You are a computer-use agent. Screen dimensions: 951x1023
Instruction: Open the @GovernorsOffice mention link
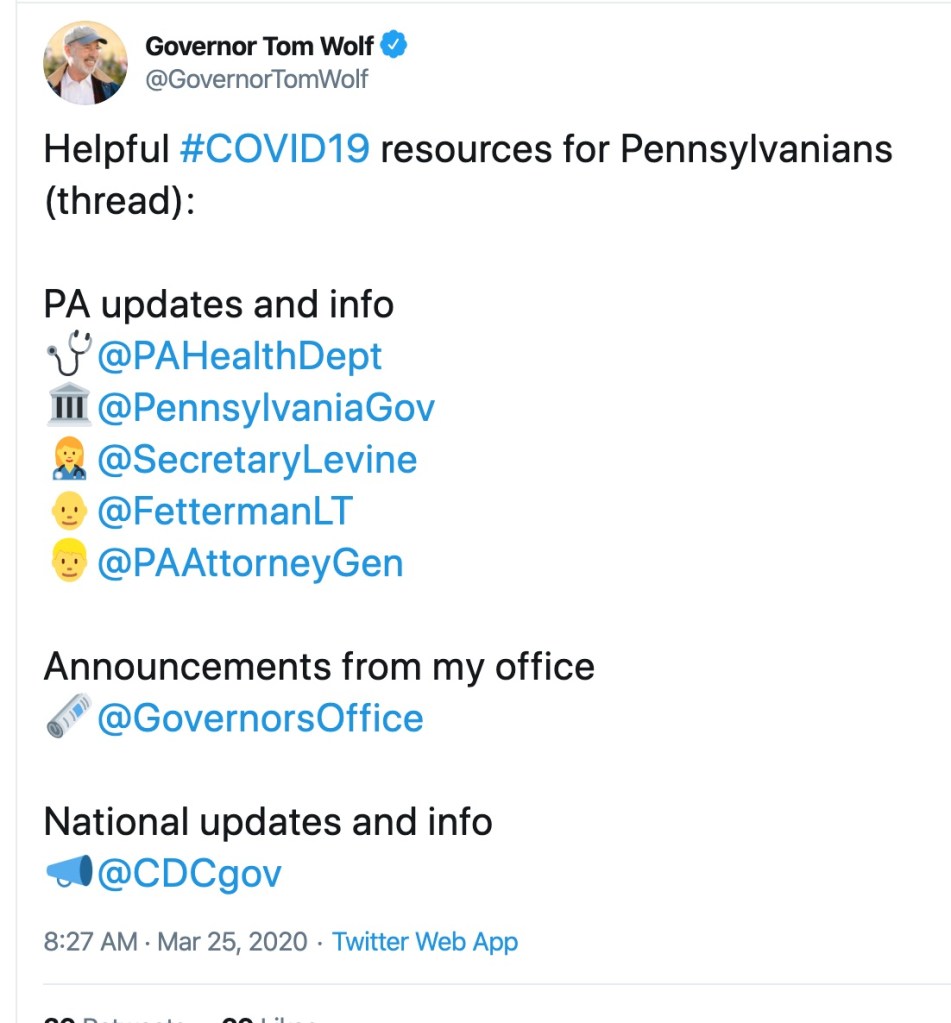260,718
